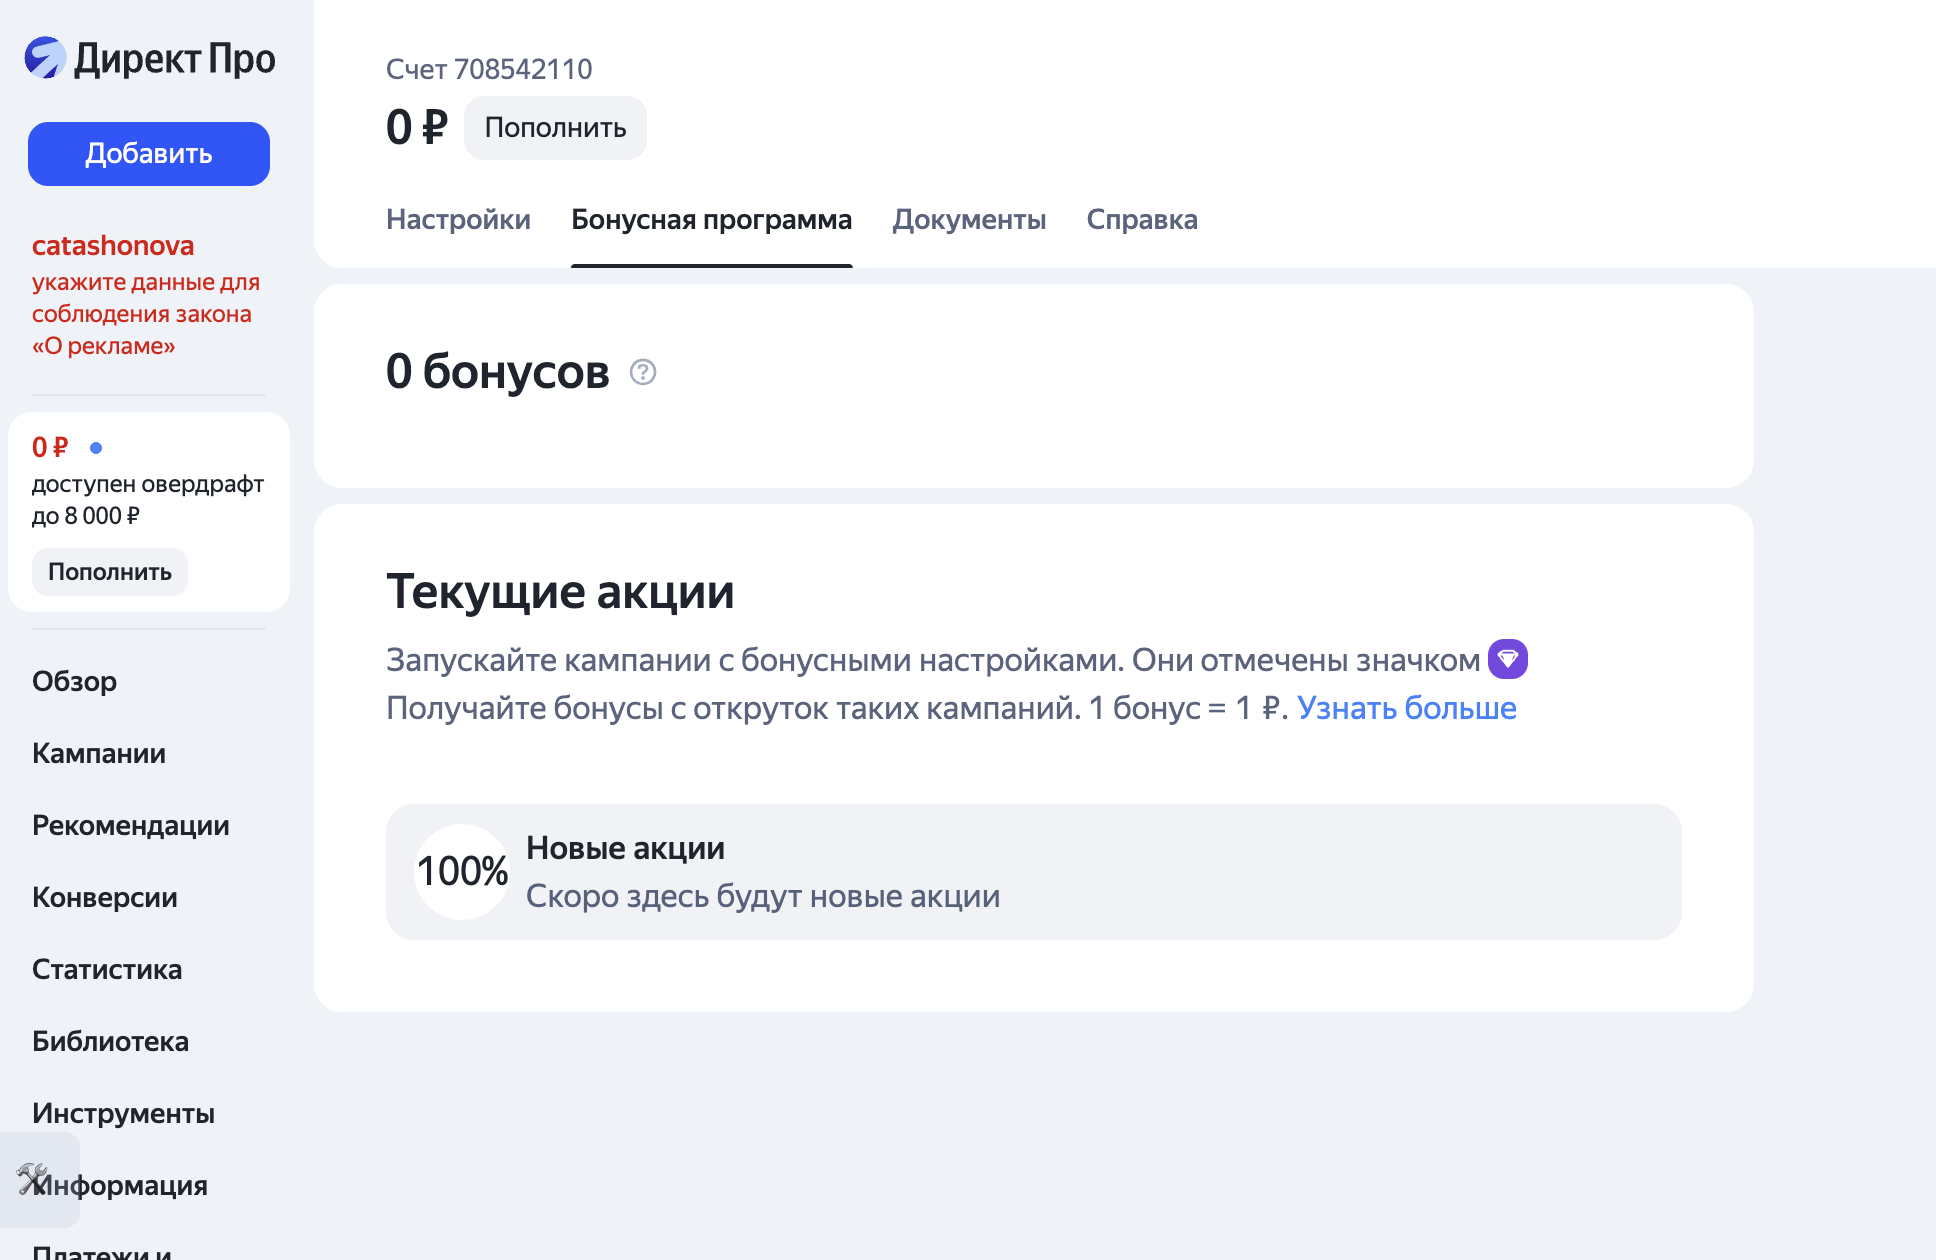Expand the Информация sidebar section
The width and height of the screenshot is (1936, 1260).
click(x=119, y=1185)
